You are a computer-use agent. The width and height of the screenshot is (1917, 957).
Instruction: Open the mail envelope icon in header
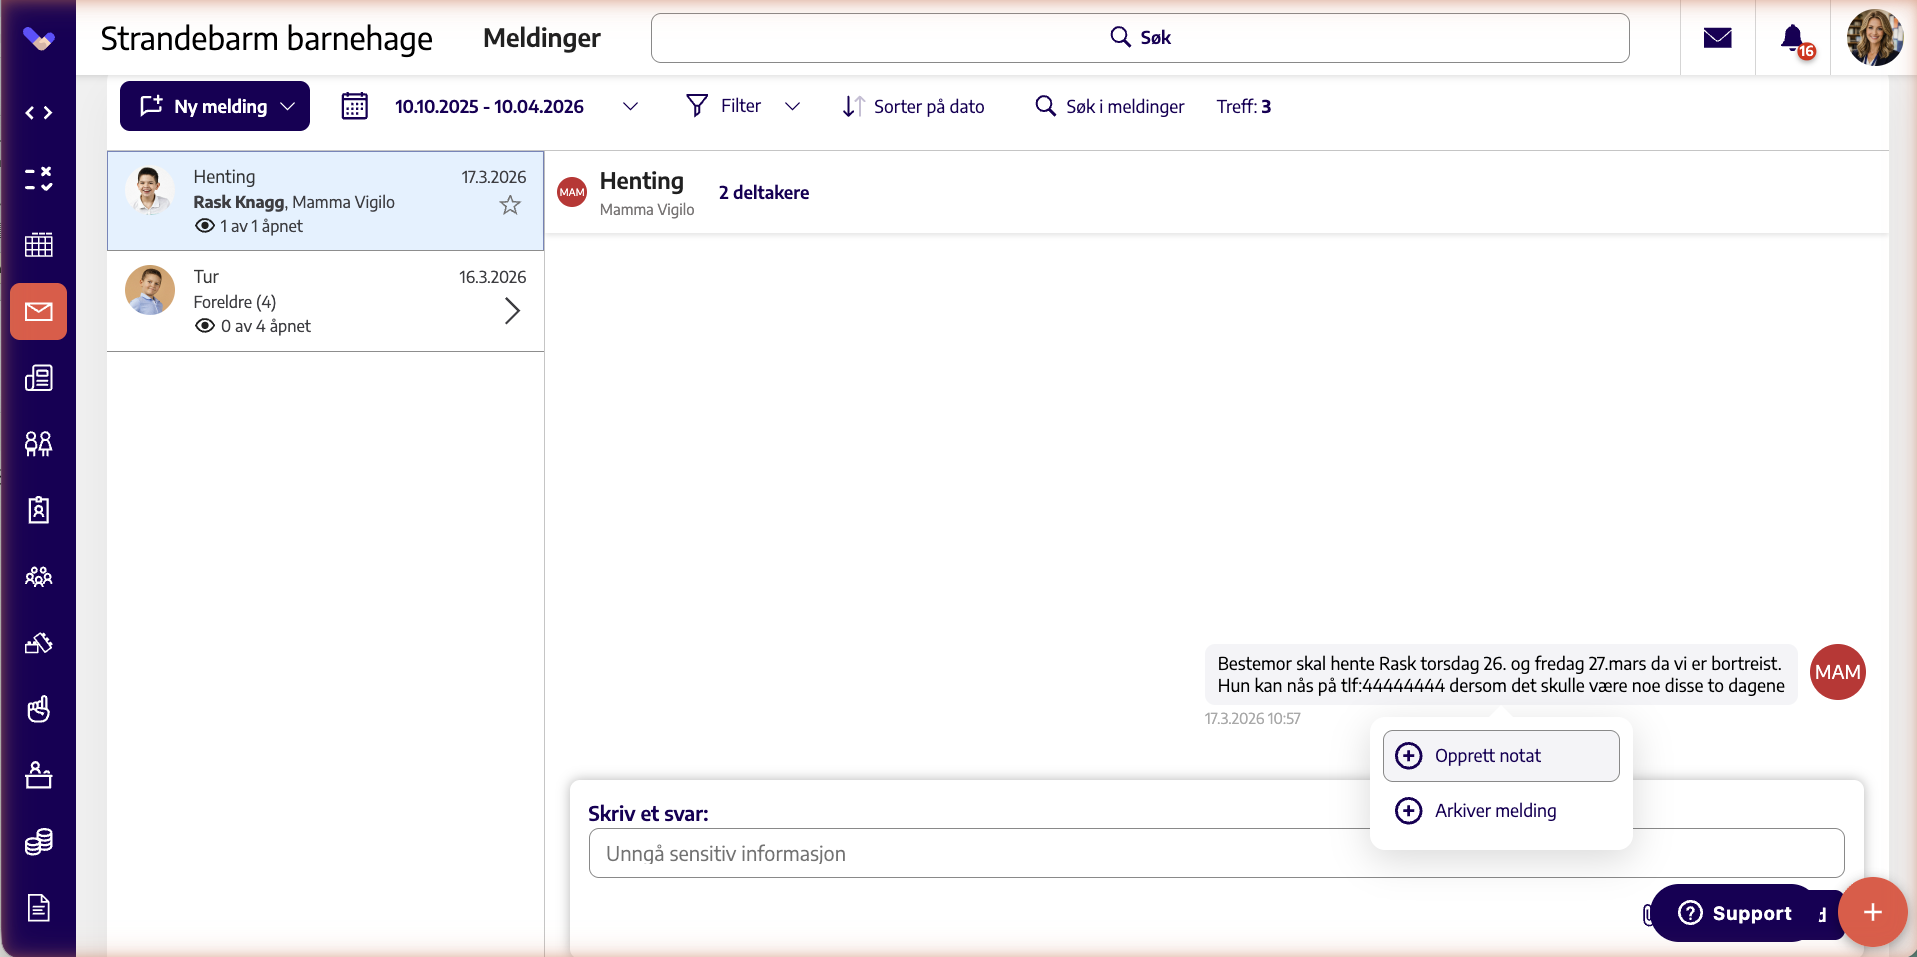(1717, 38)
